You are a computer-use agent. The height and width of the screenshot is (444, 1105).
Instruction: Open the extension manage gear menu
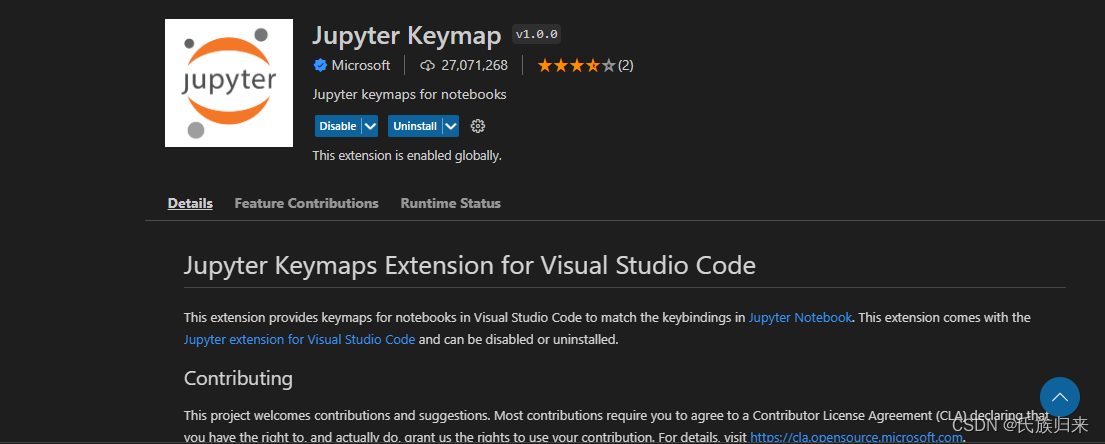pyautogui.click(x=478, y=126)
